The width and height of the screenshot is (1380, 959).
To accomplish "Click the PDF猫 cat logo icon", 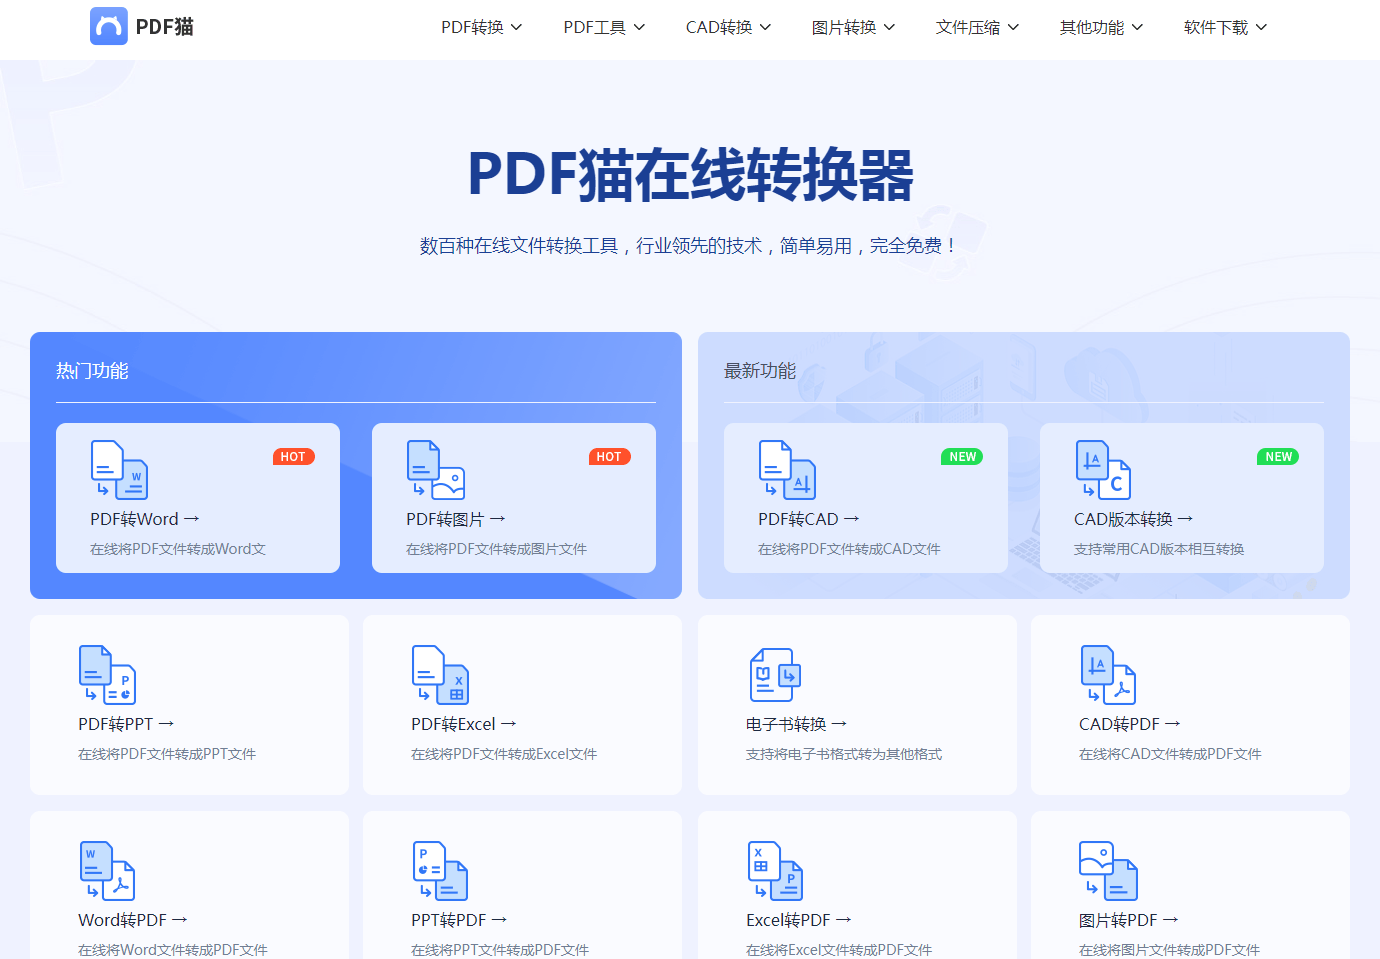I will pos(109,27).
